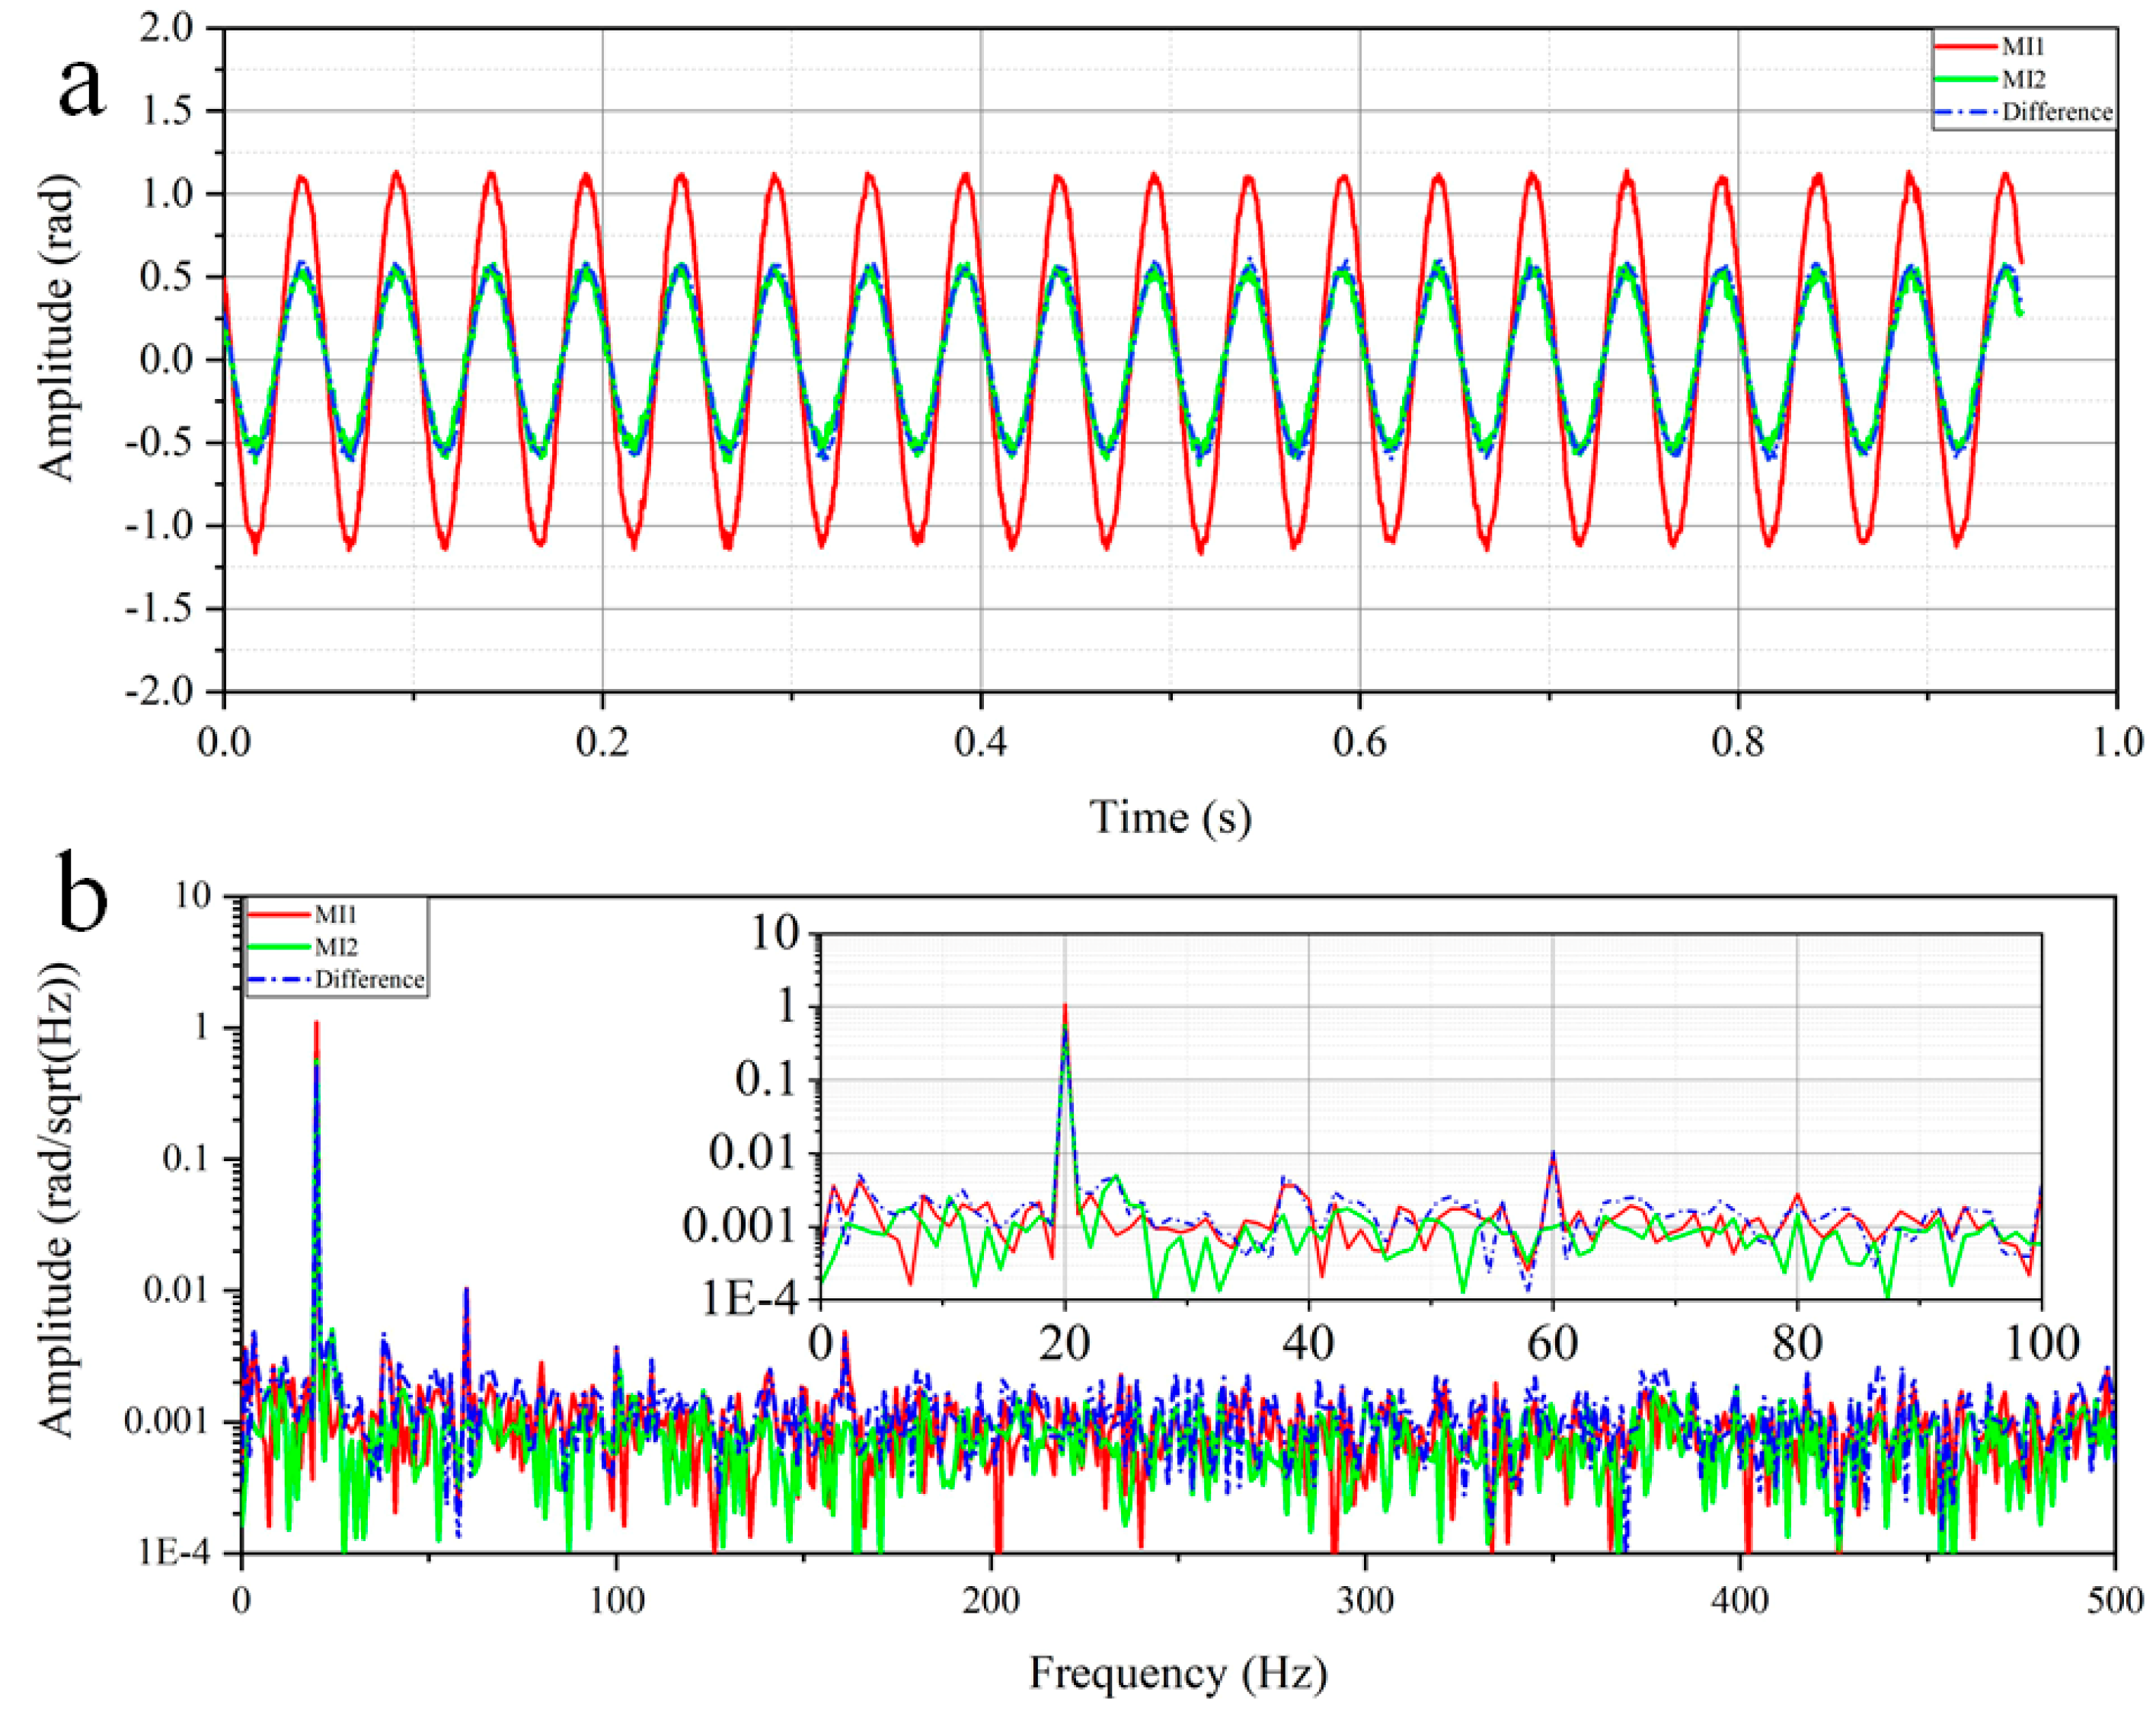Click the 60 tick label in inset plot

point(1552,1343)
